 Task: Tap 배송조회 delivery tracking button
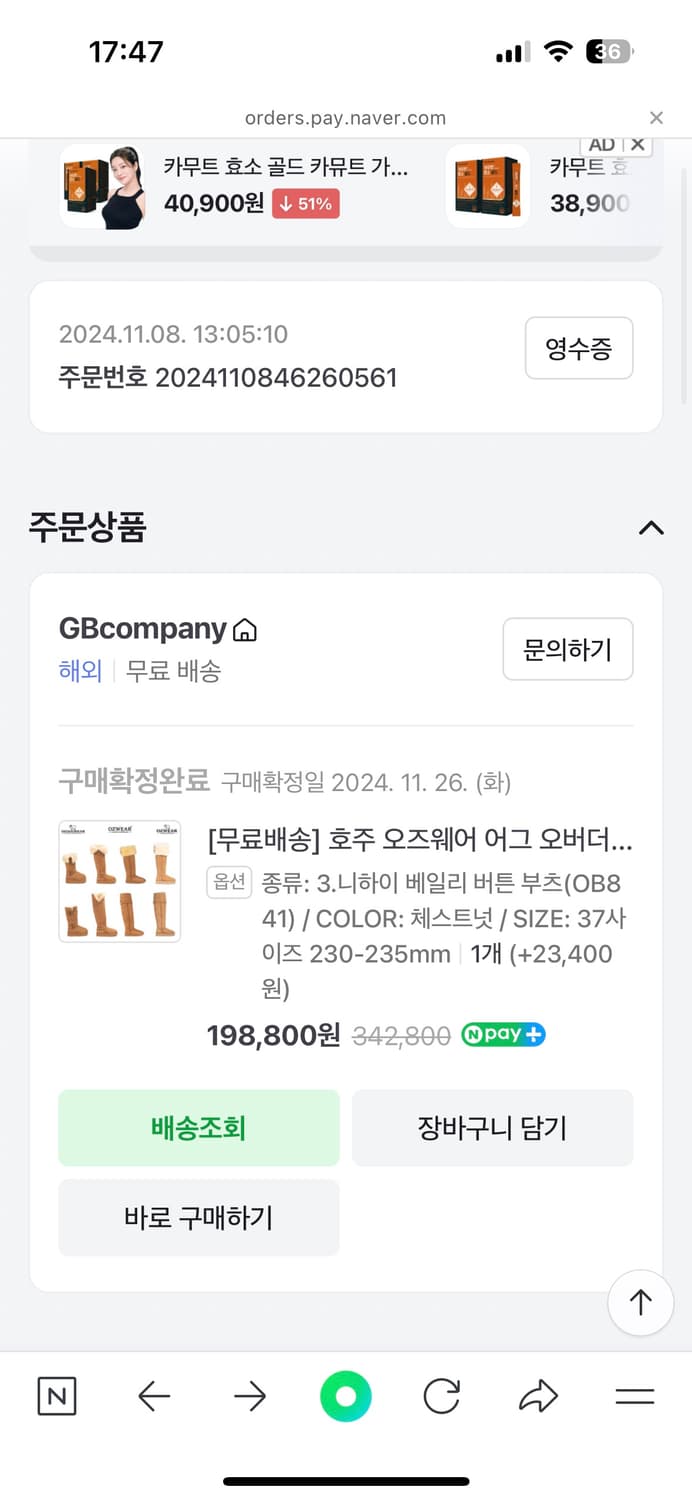(x=199, y=1127)
